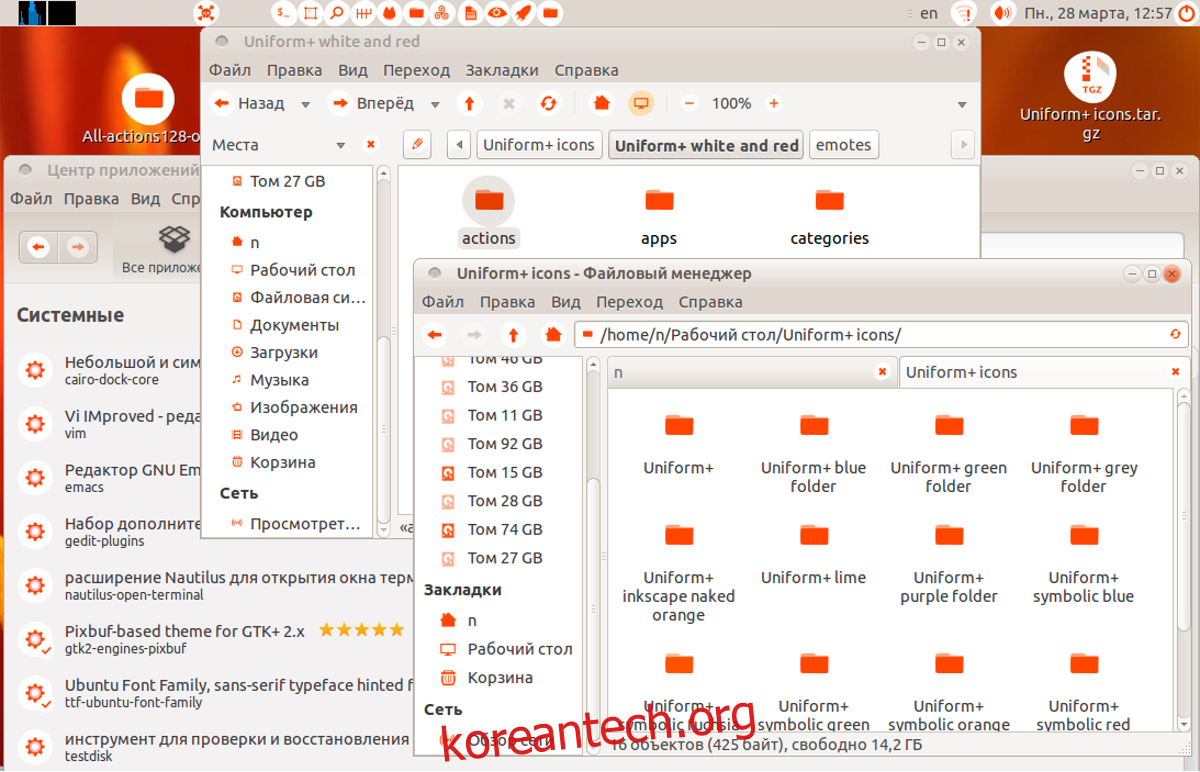Click the emotes breadcrumb button
Viewport: 1200px width, 772px height.
(843, 145)
